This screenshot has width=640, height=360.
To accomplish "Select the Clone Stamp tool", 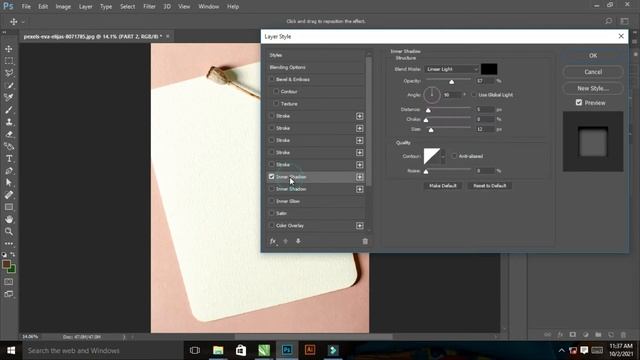I will point(9,122).
